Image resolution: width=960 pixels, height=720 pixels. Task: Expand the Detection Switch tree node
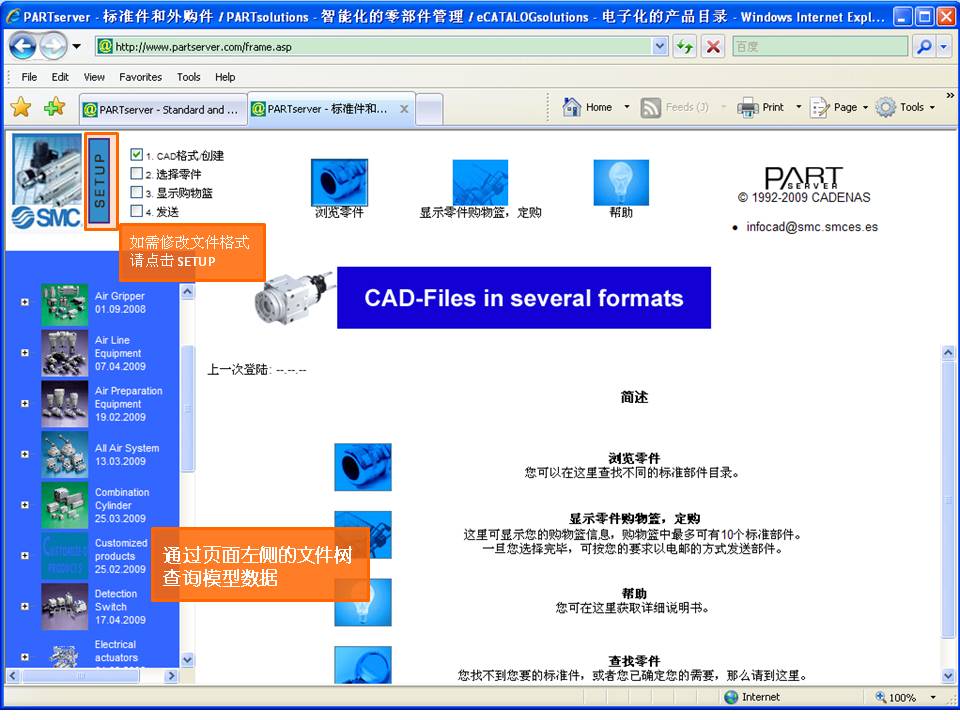[24, 607]
